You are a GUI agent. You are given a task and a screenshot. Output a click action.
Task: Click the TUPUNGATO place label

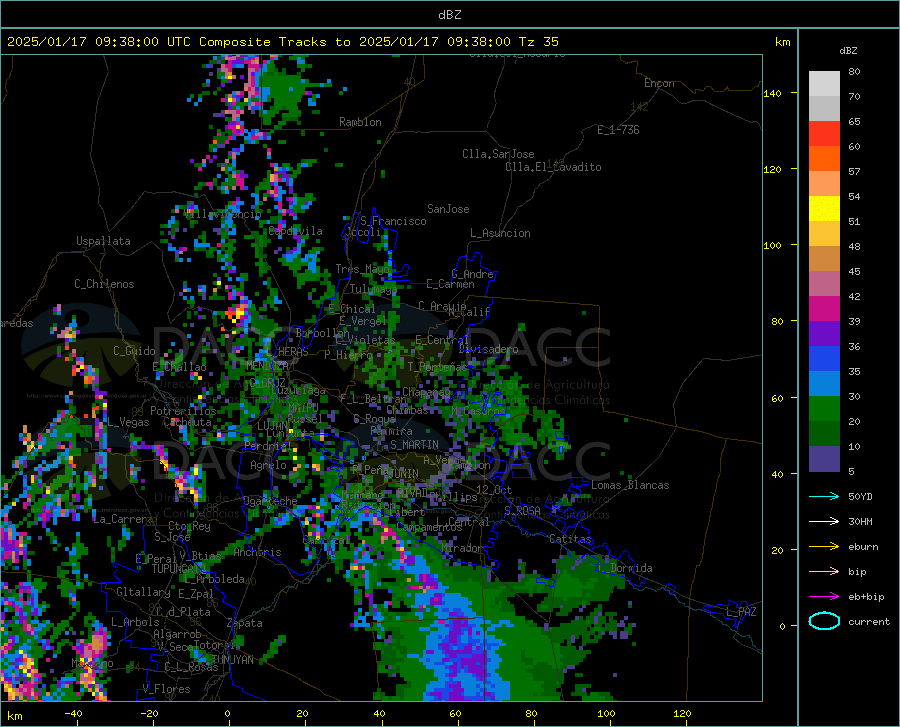pyautogui.click(x=179, y=569)
